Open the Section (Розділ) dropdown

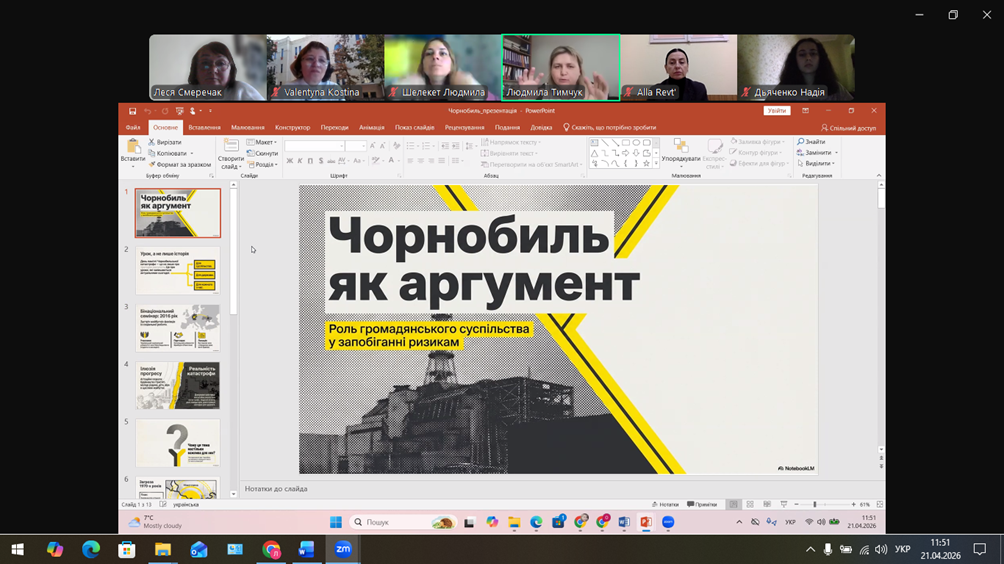[264, 164]
